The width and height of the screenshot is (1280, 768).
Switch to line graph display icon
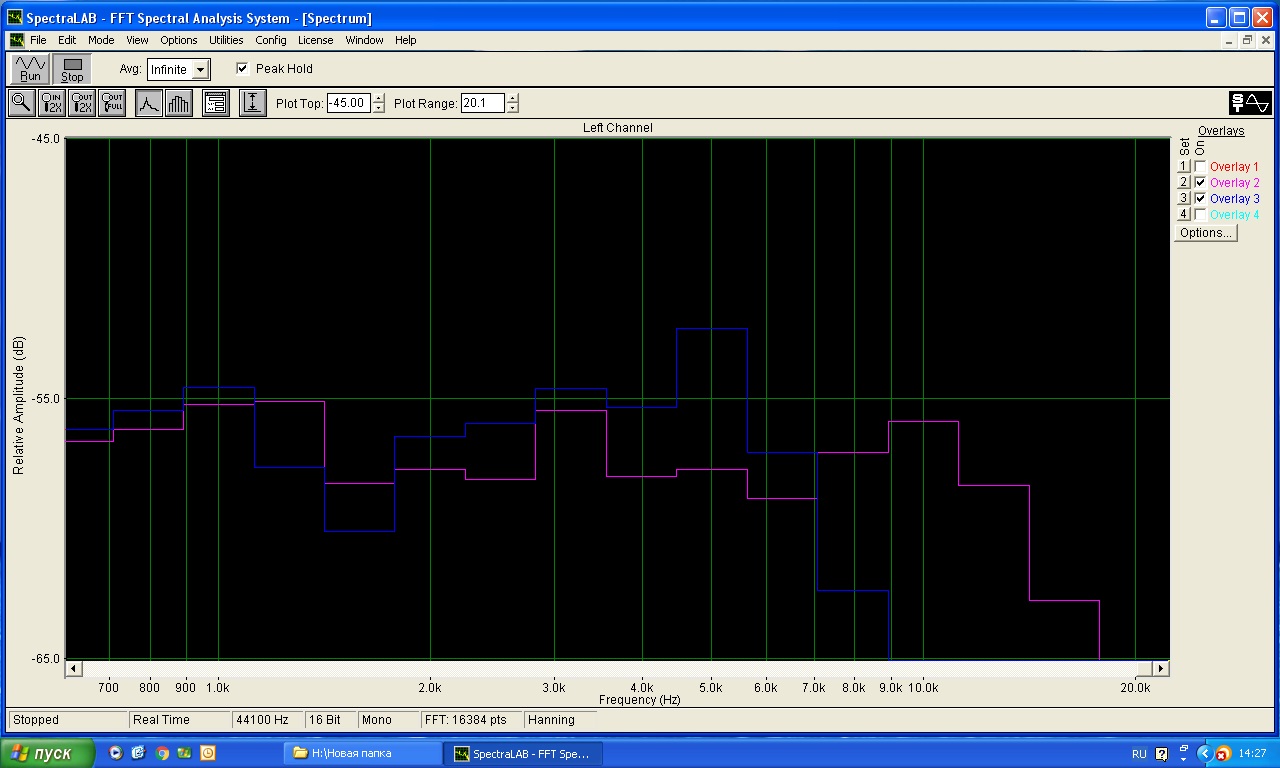point(149,103)
